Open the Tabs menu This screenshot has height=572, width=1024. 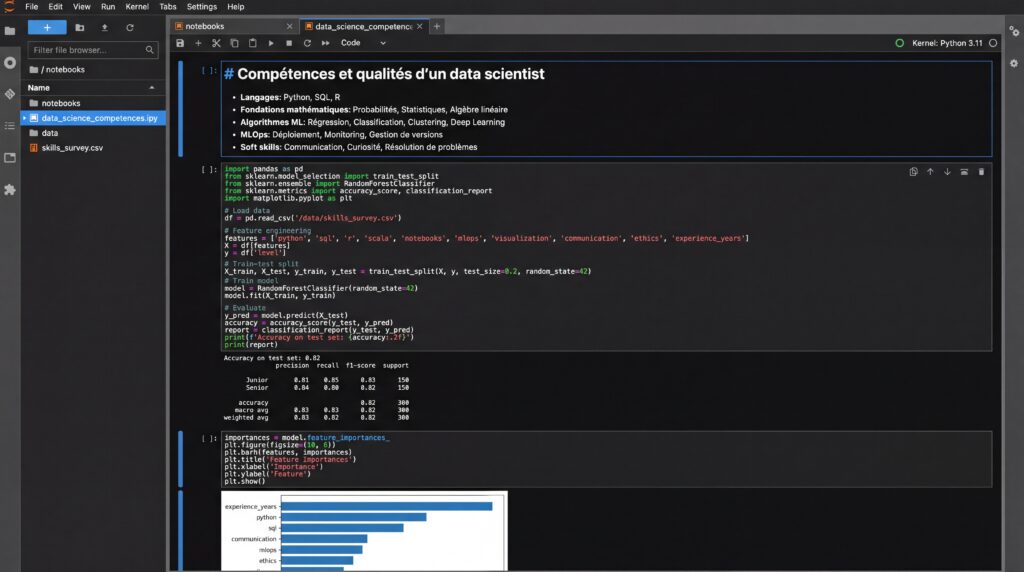tap(168, 7)
